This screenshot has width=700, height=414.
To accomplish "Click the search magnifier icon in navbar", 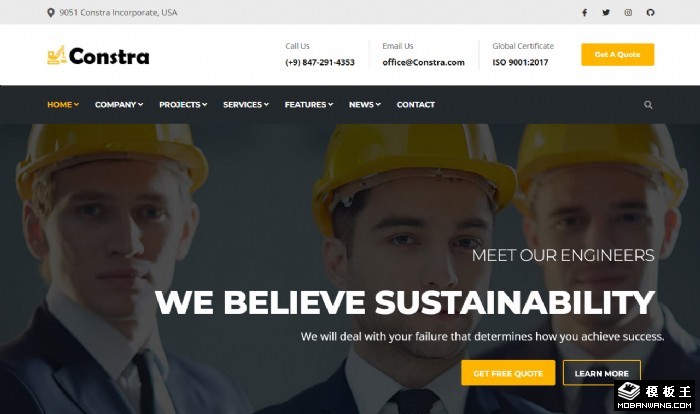I will (648, 105).
